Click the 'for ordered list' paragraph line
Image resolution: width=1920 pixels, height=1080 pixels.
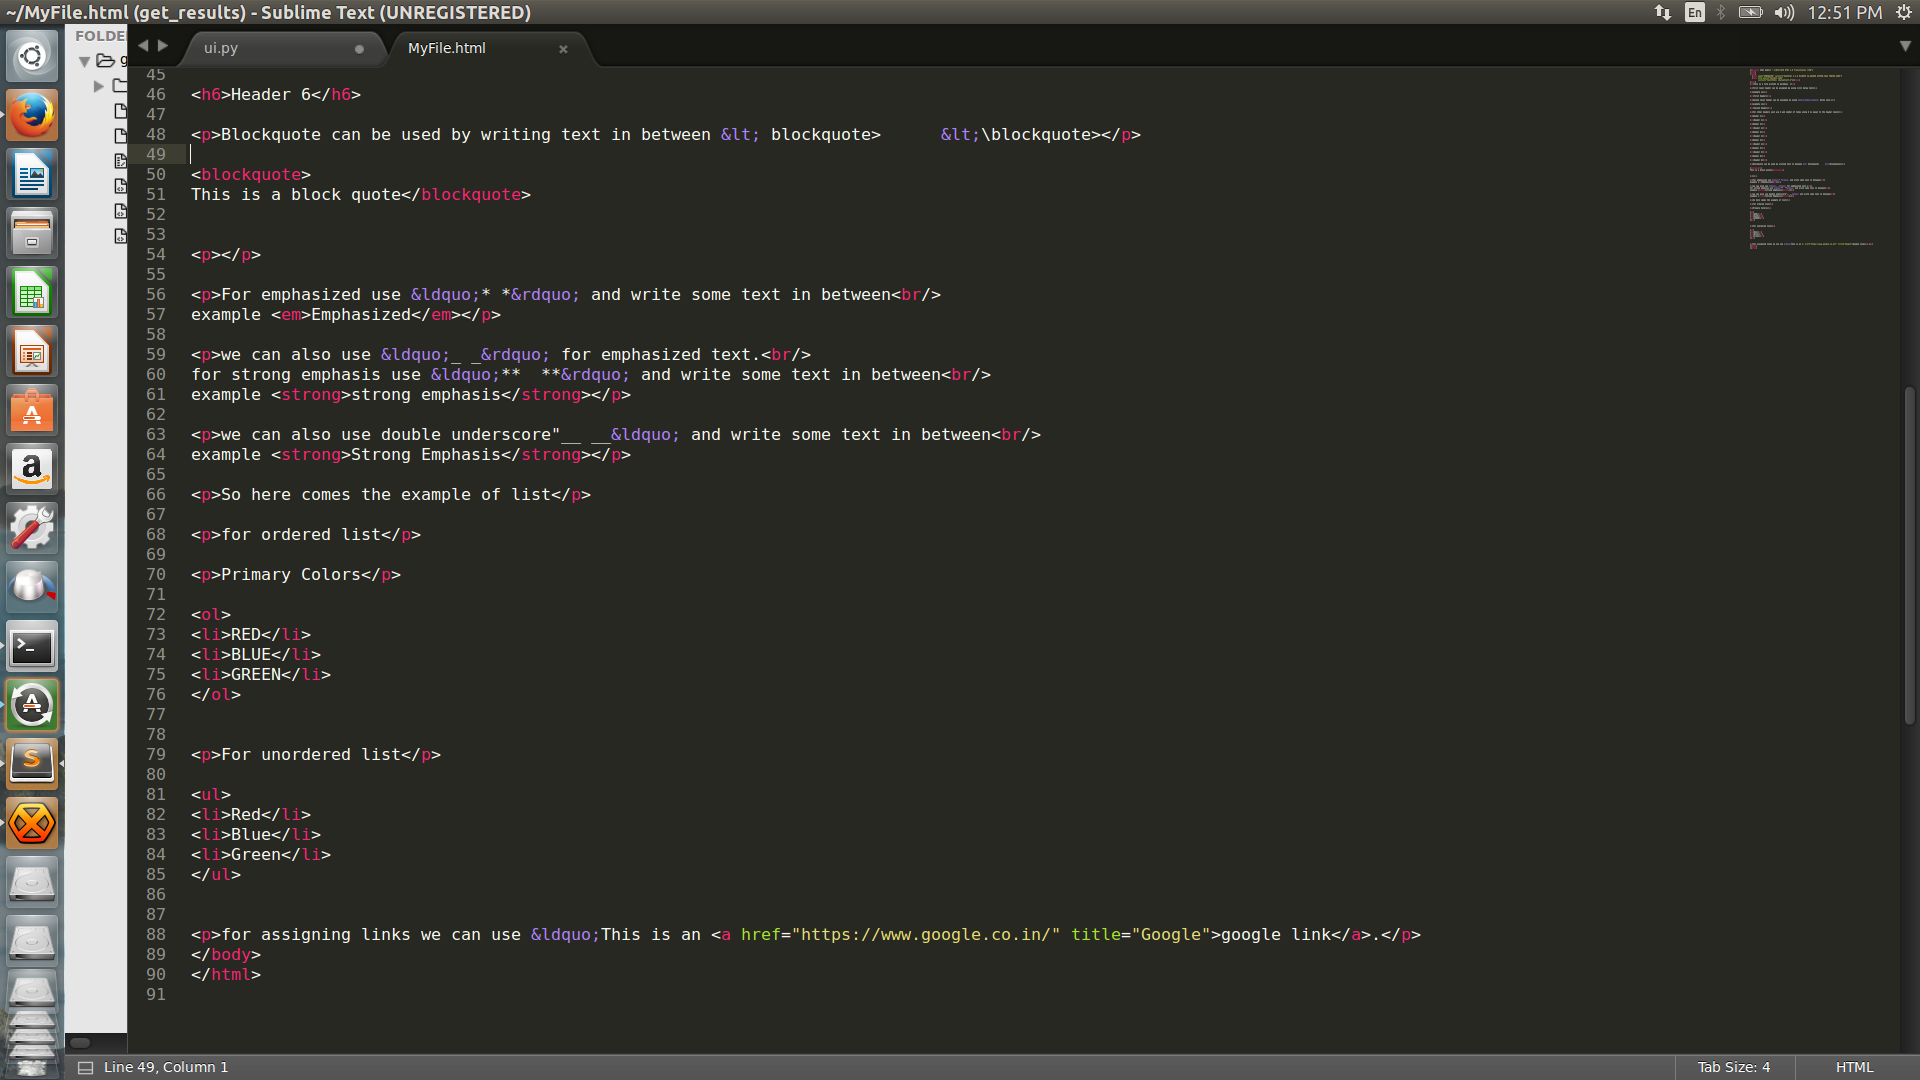coord(306,535)
